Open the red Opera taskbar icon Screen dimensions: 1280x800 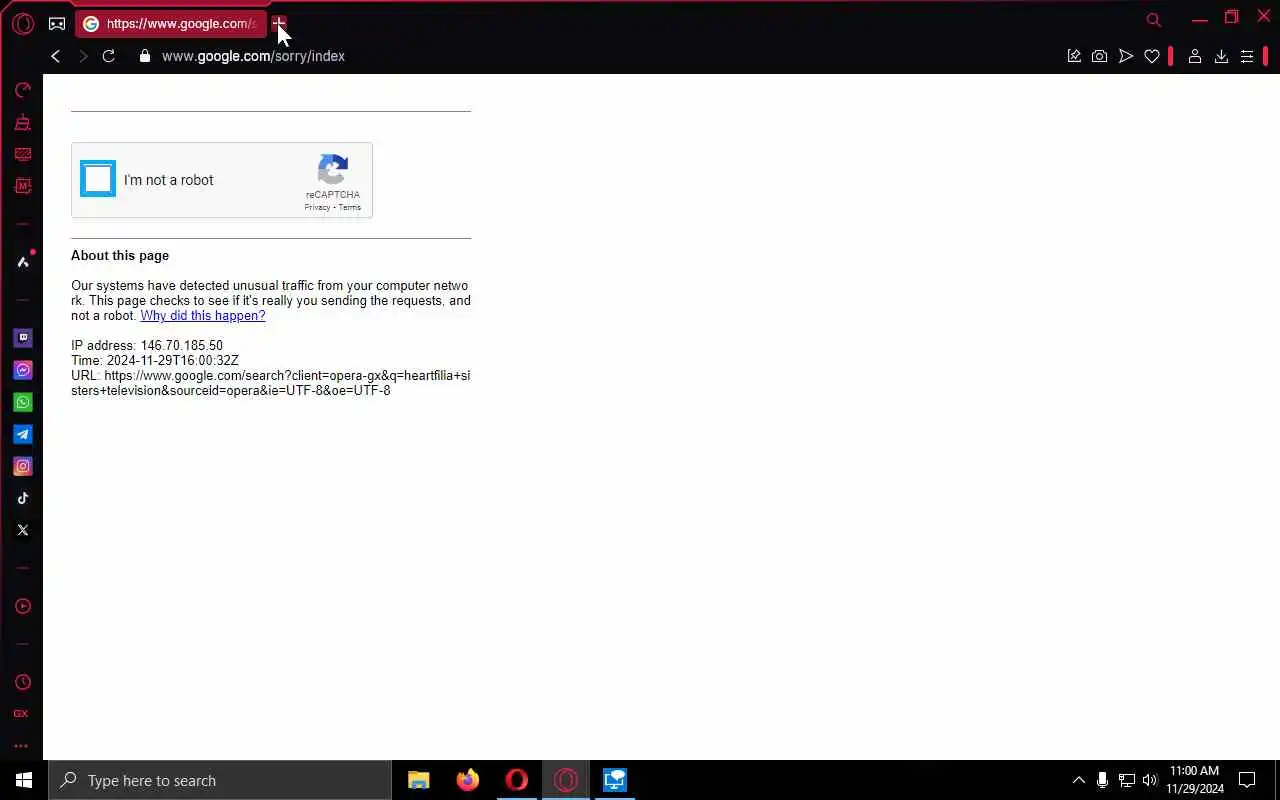click(517, 780)
